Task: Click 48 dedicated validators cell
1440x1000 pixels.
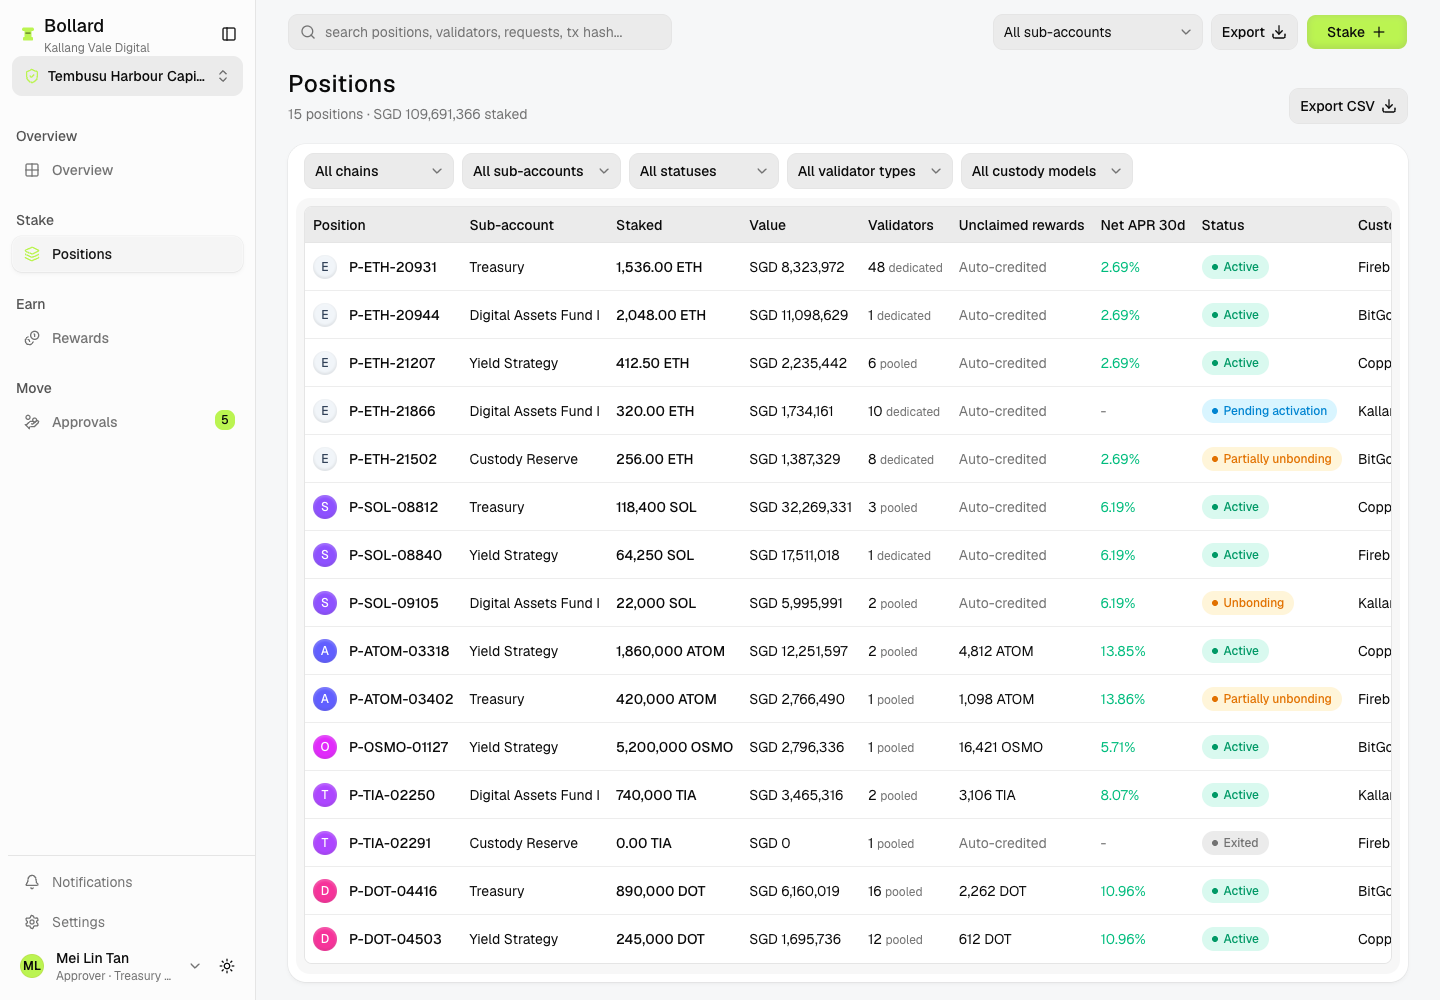Action: click(x=905, y=267)
